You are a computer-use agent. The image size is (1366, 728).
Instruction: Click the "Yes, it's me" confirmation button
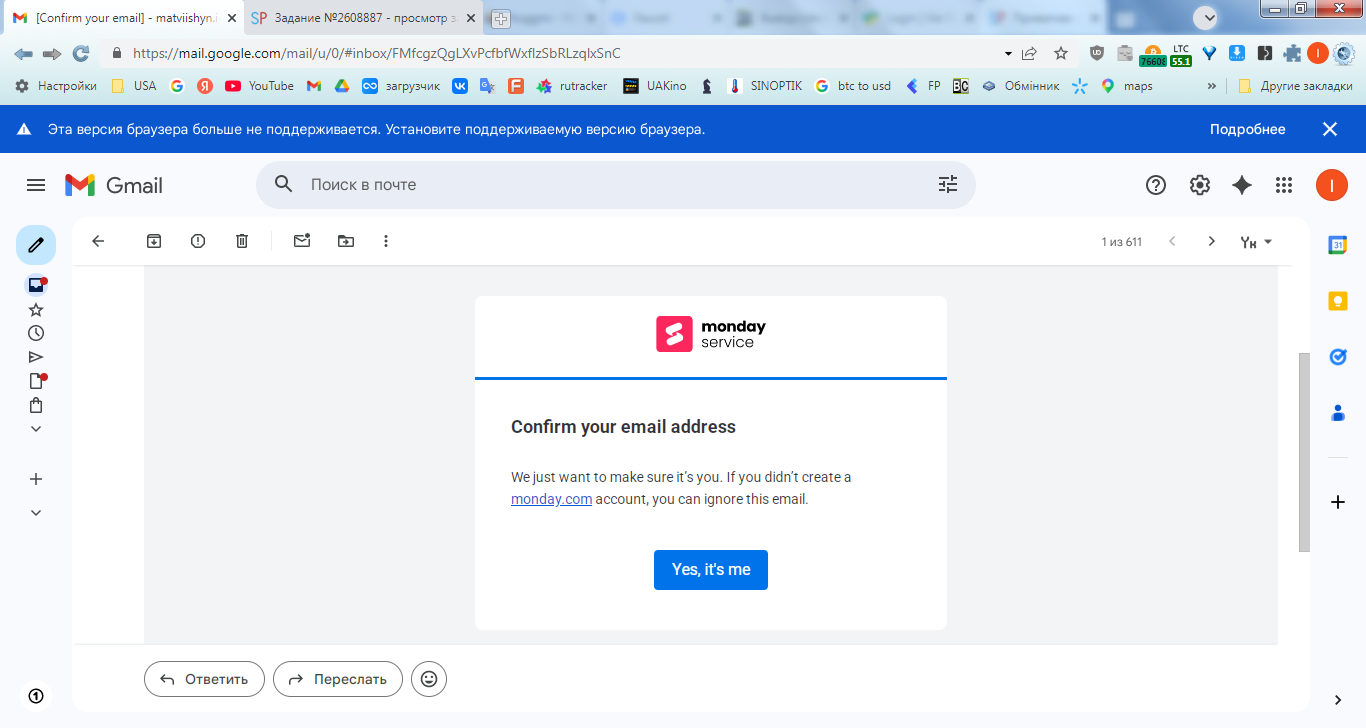711,570
